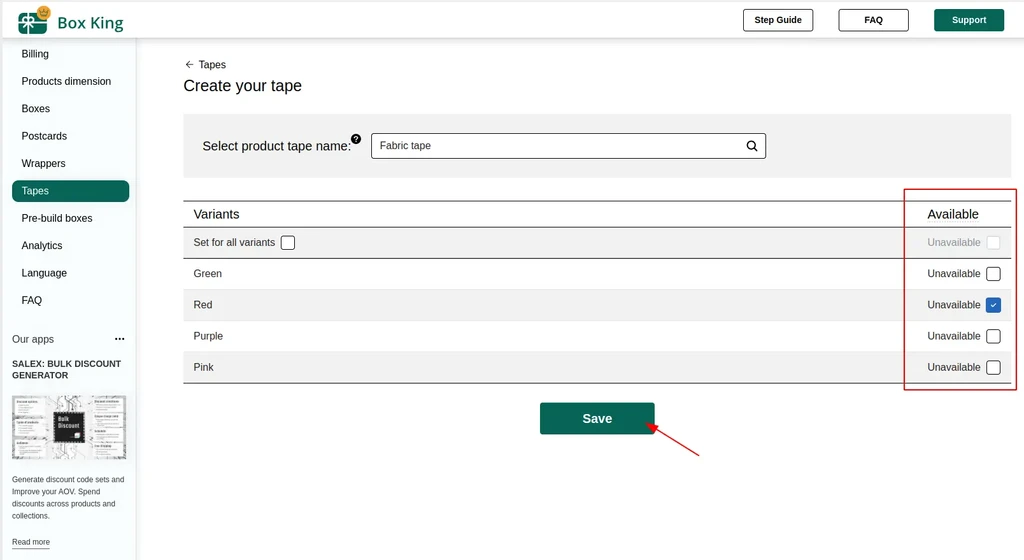
Task: Mark Purple variant as unavailable
Action: [993, 336]
